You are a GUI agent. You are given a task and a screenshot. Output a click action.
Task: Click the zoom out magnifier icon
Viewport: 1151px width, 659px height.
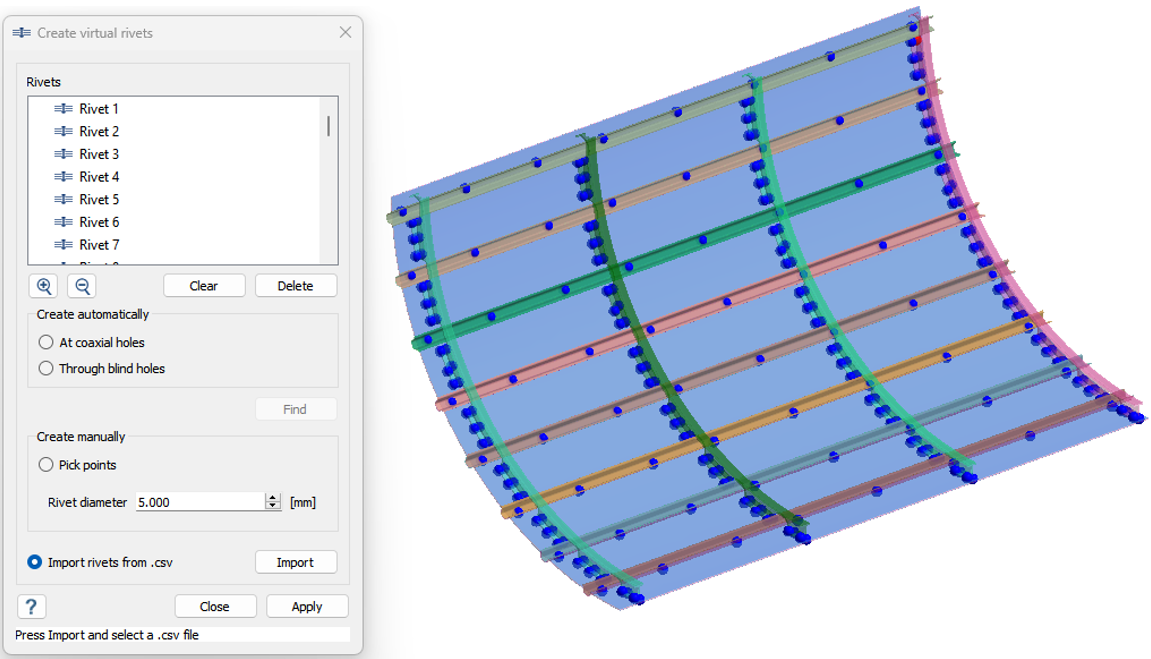click(82, 286)
